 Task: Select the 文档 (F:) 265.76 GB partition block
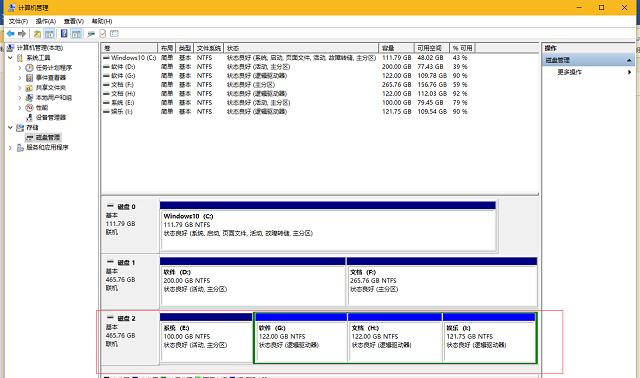(442, 282)
